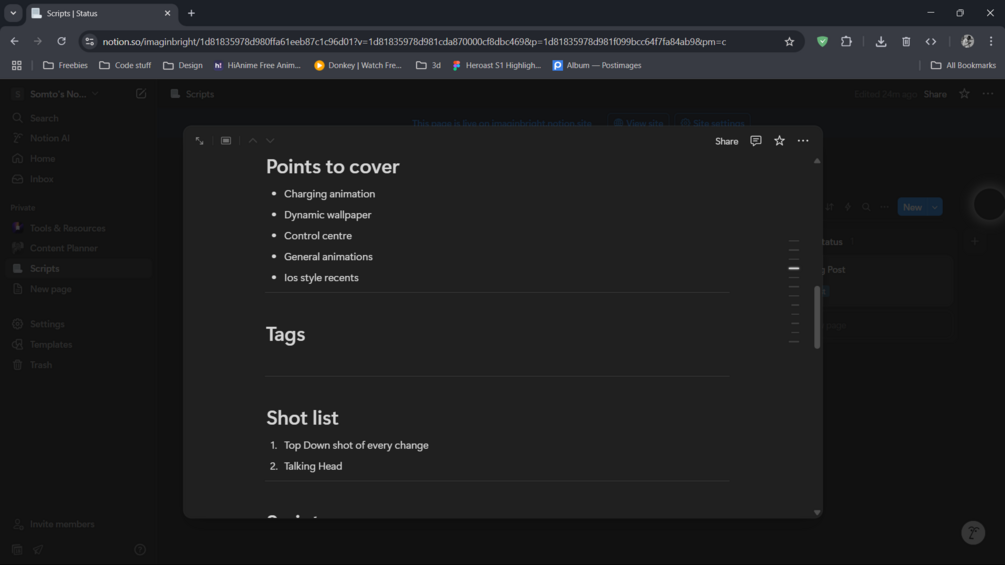Open page in full-page view

(x=200, y=141)
